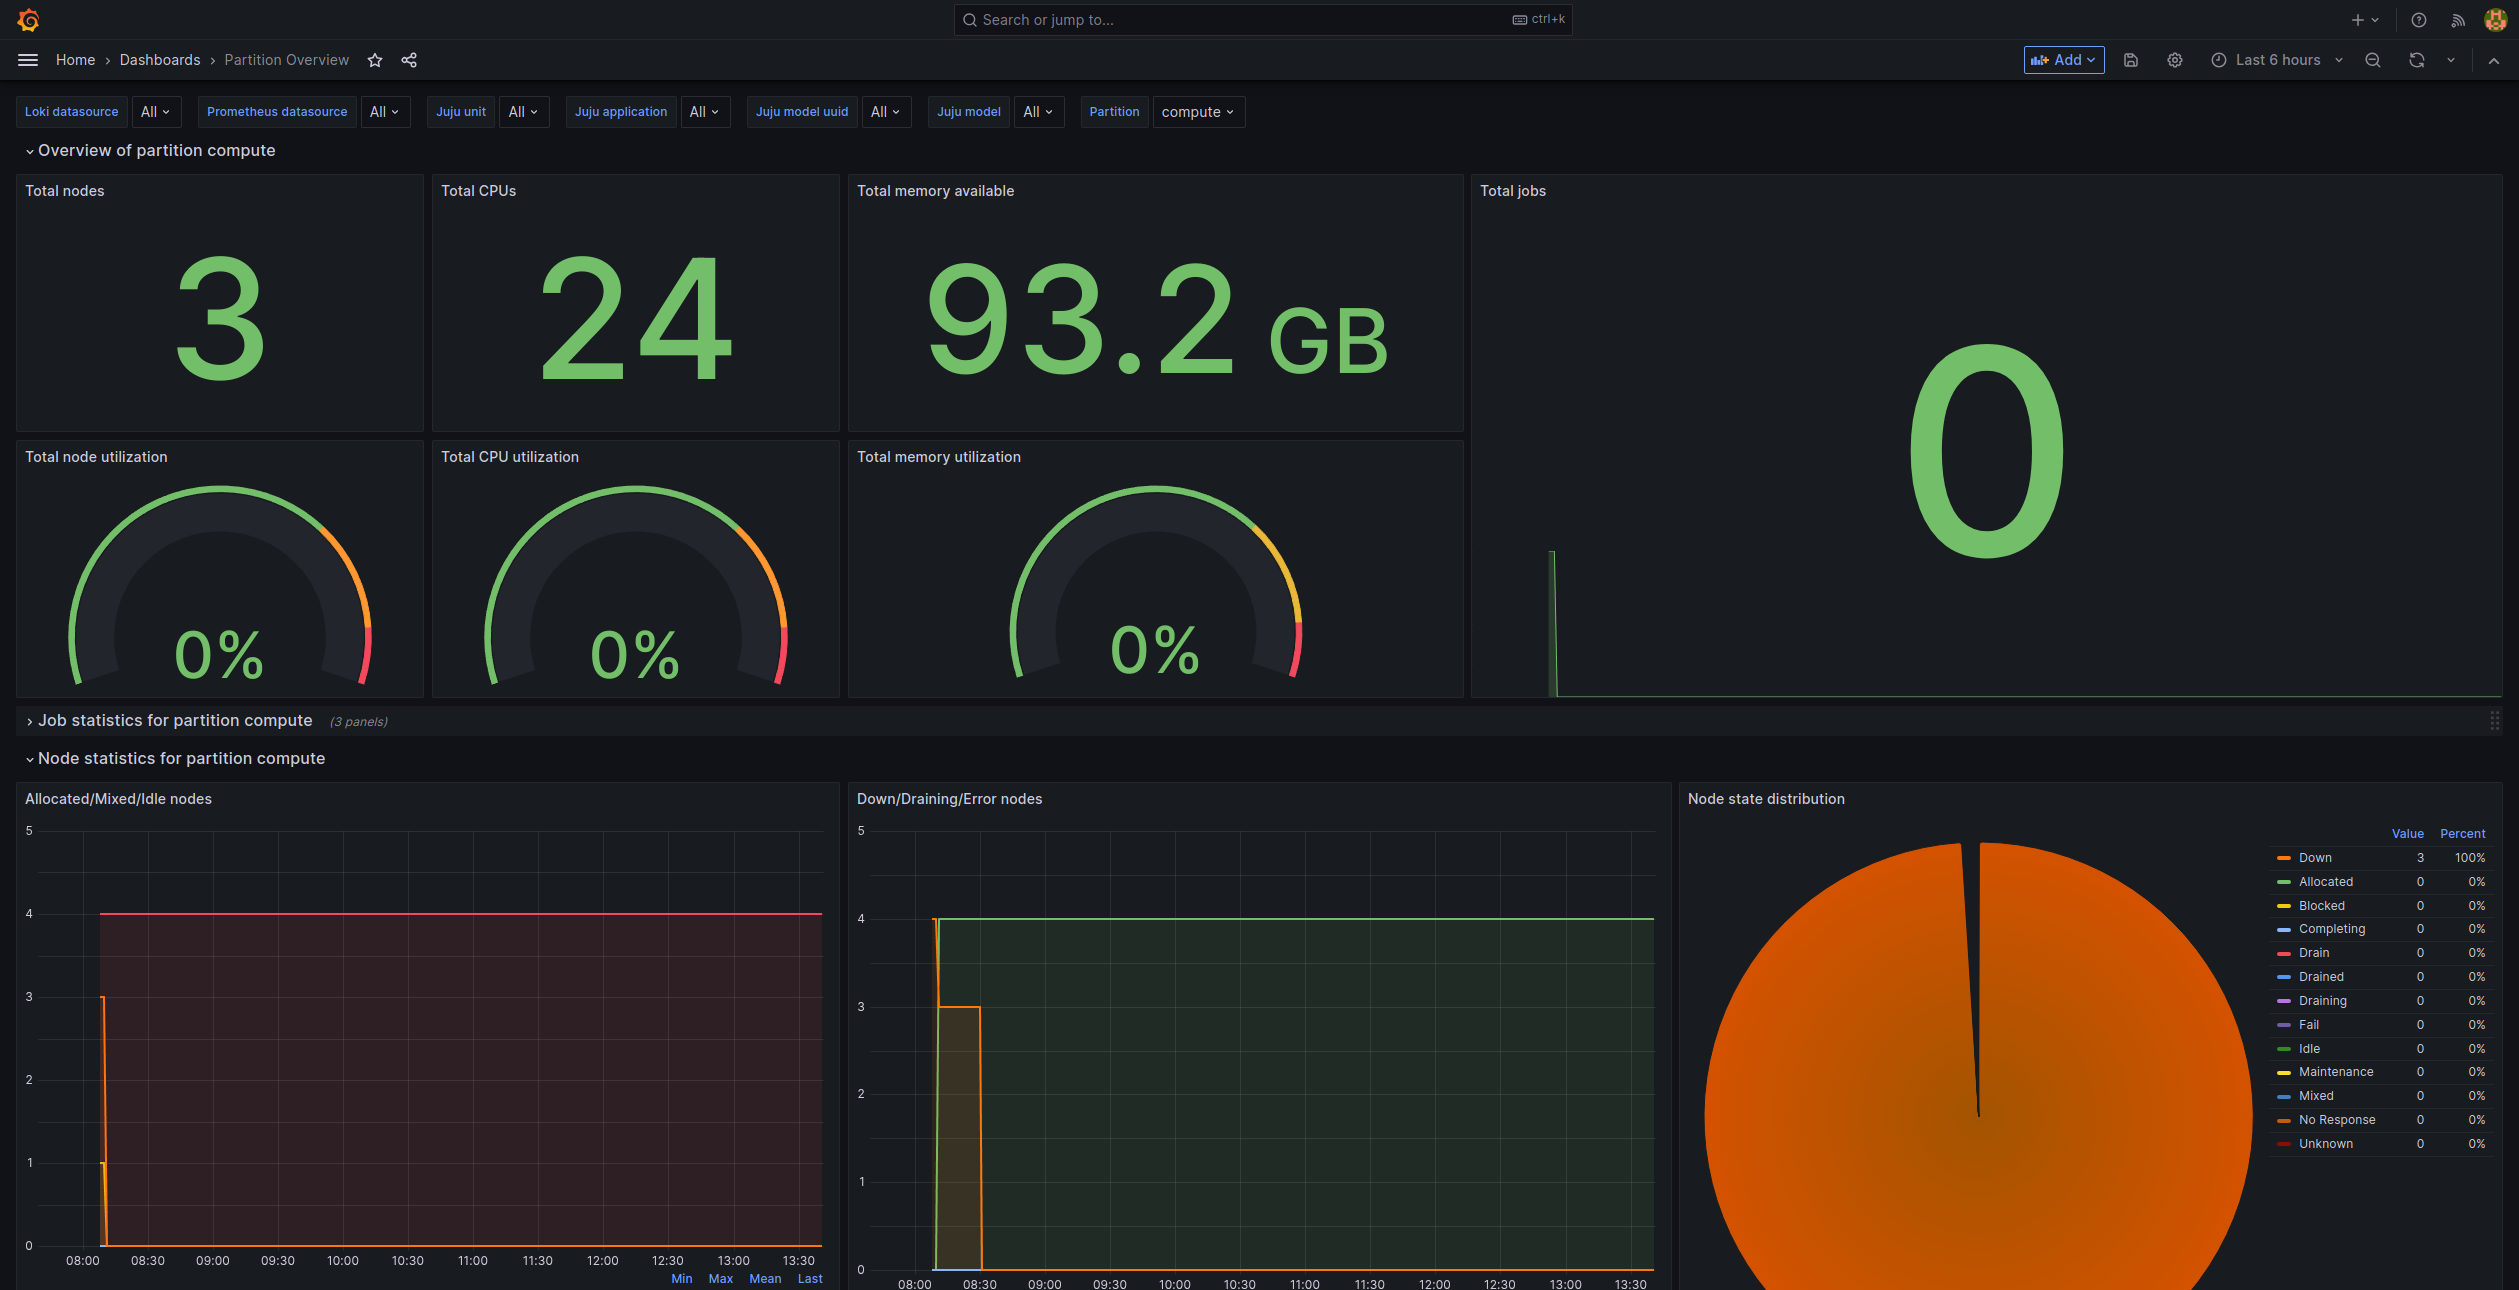Collapse the Node statistics for partition compute row
The image size is (2519, 1290).
coord(175,759)
